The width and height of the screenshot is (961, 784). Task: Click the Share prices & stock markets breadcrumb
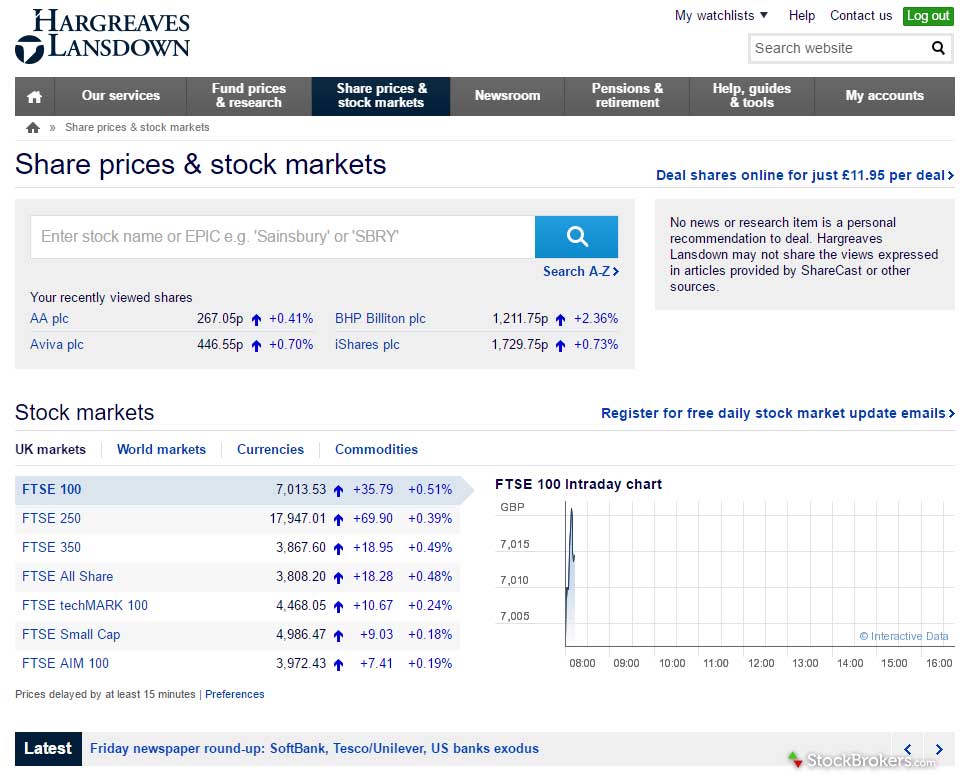pos(137,127)
